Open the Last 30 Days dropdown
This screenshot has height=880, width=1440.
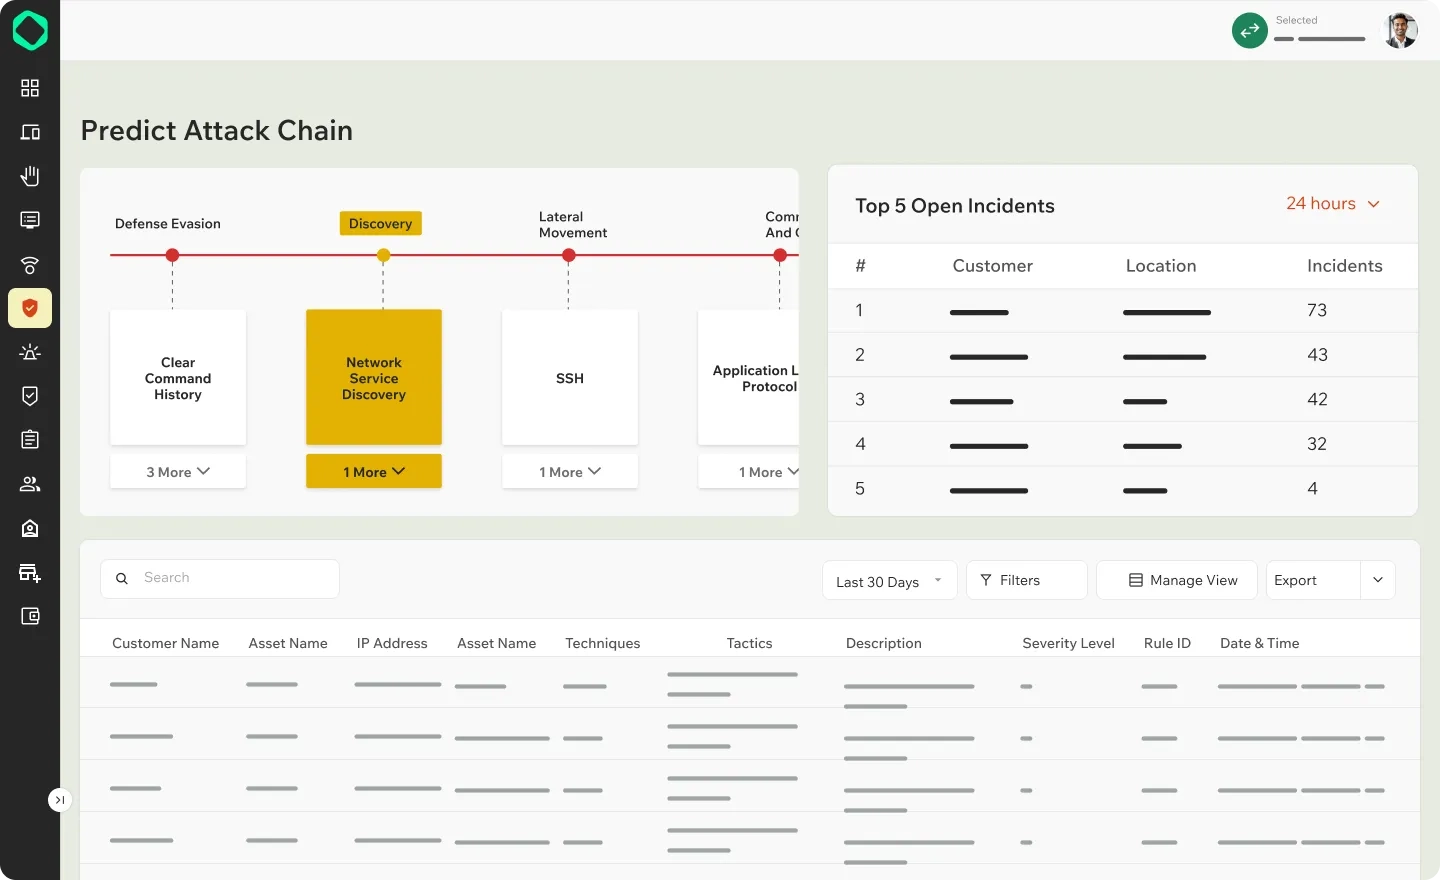[889, 581]
